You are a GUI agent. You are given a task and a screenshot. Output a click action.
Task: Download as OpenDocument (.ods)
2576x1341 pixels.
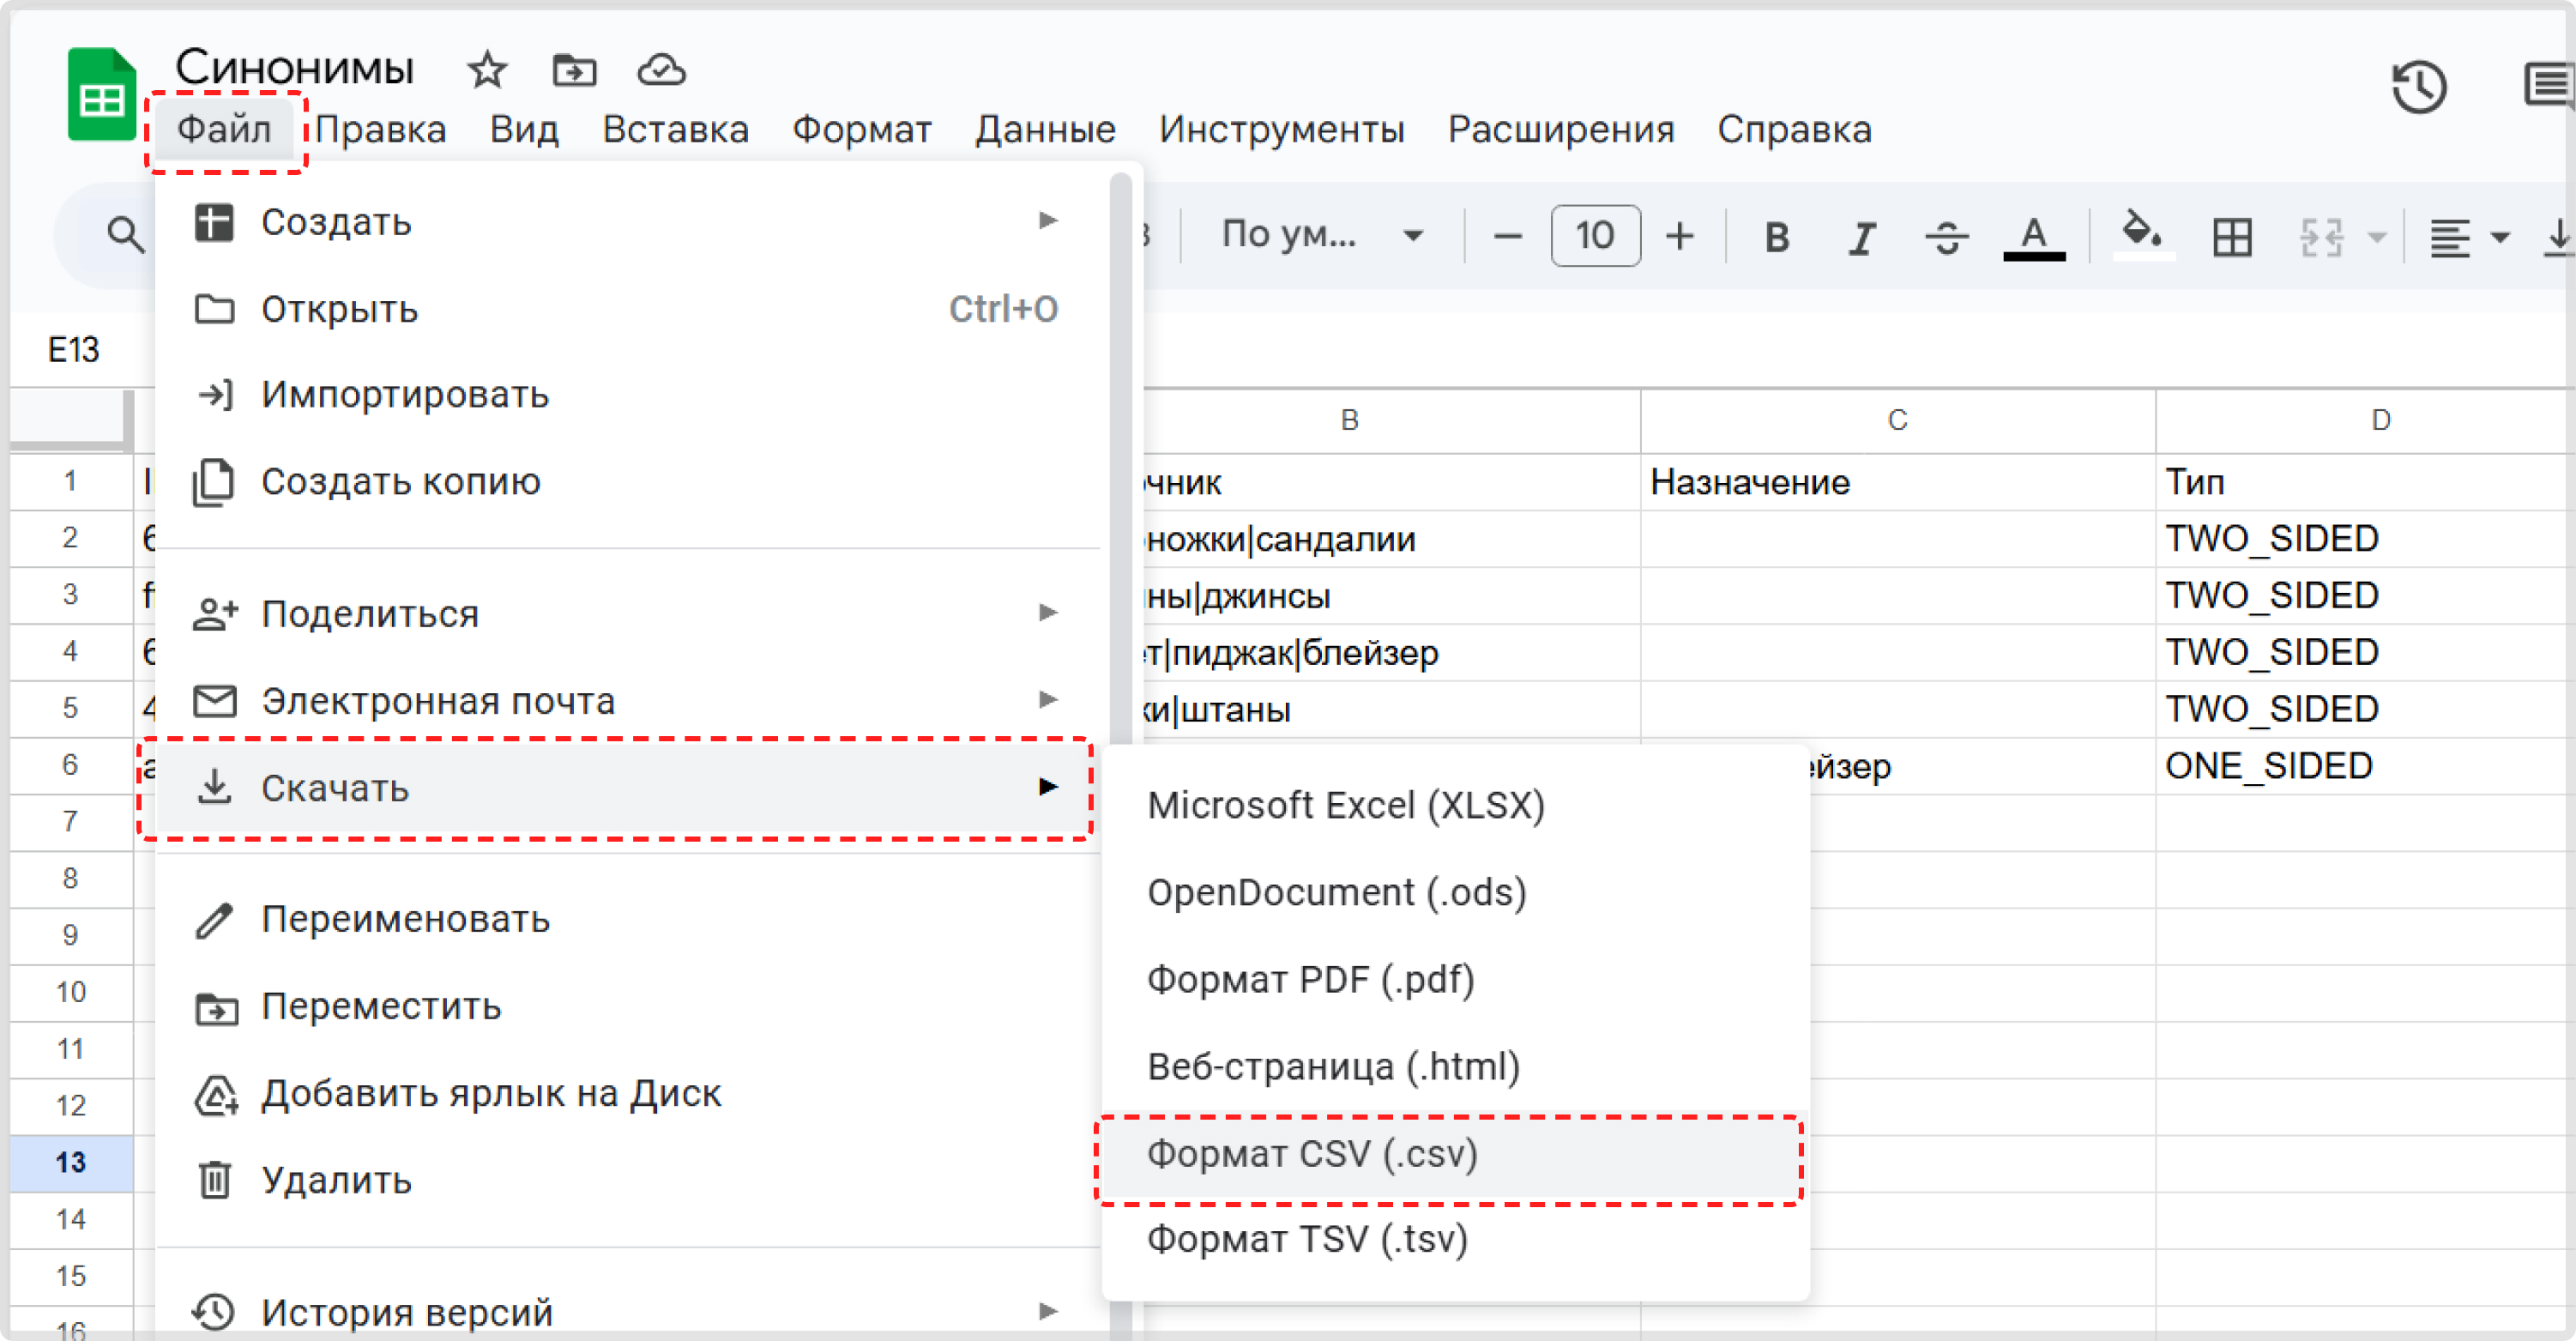coord(1456,893)
